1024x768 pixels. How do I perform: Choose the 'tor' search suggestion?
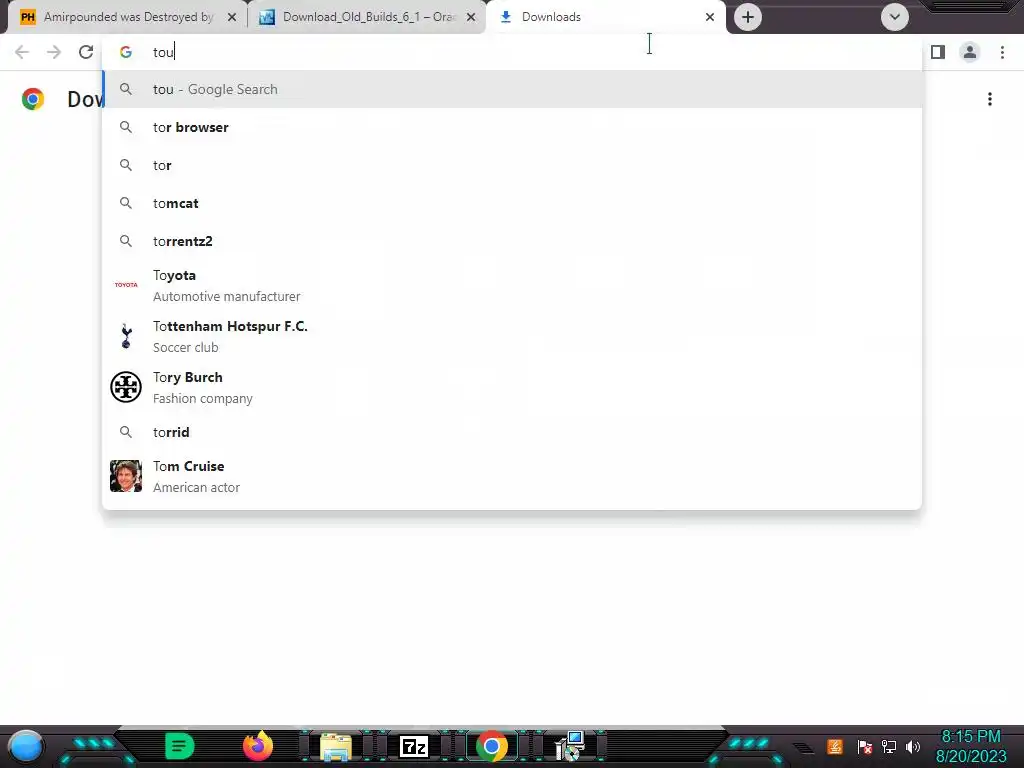coord(513,165)
